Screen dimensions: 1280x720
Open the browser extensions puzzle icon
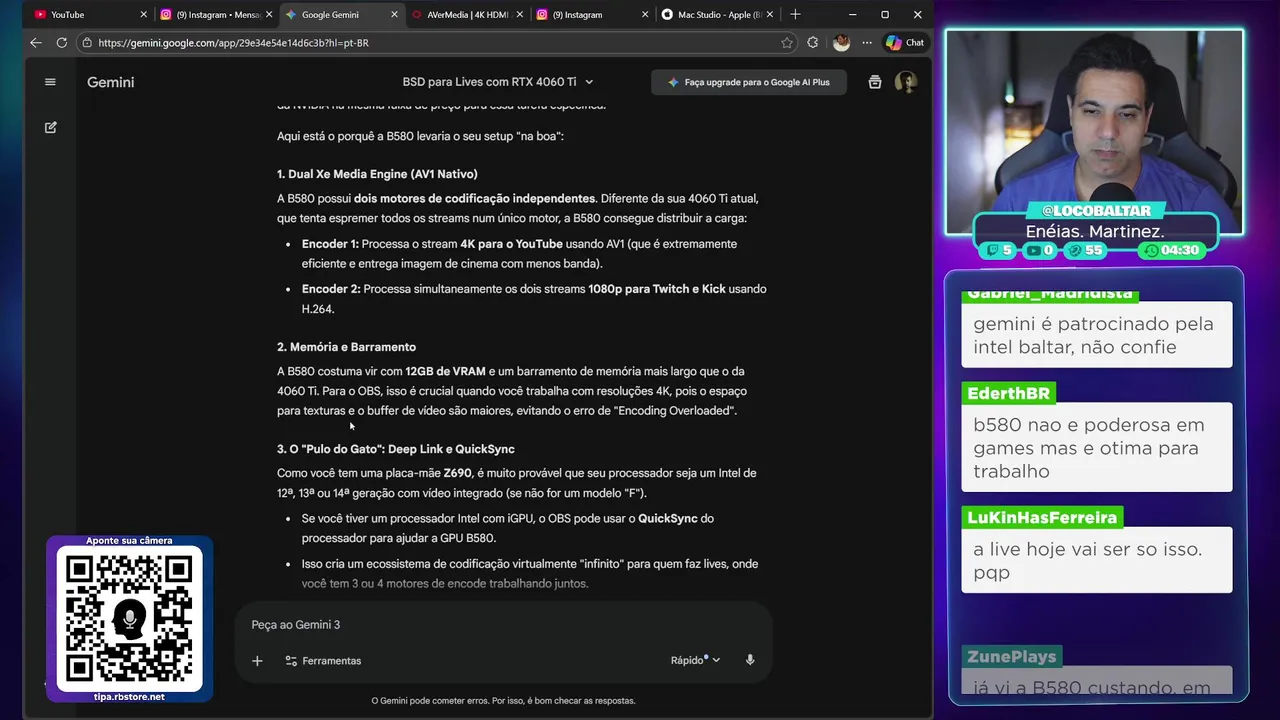[x=812, y=43]
